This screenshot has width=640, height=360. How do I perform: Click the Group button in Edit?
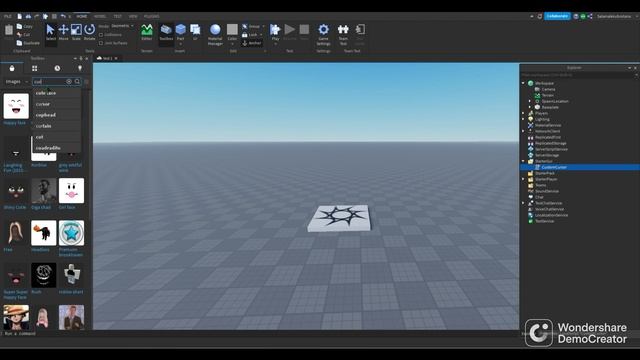pyautogui.click(x=251, y=26)
